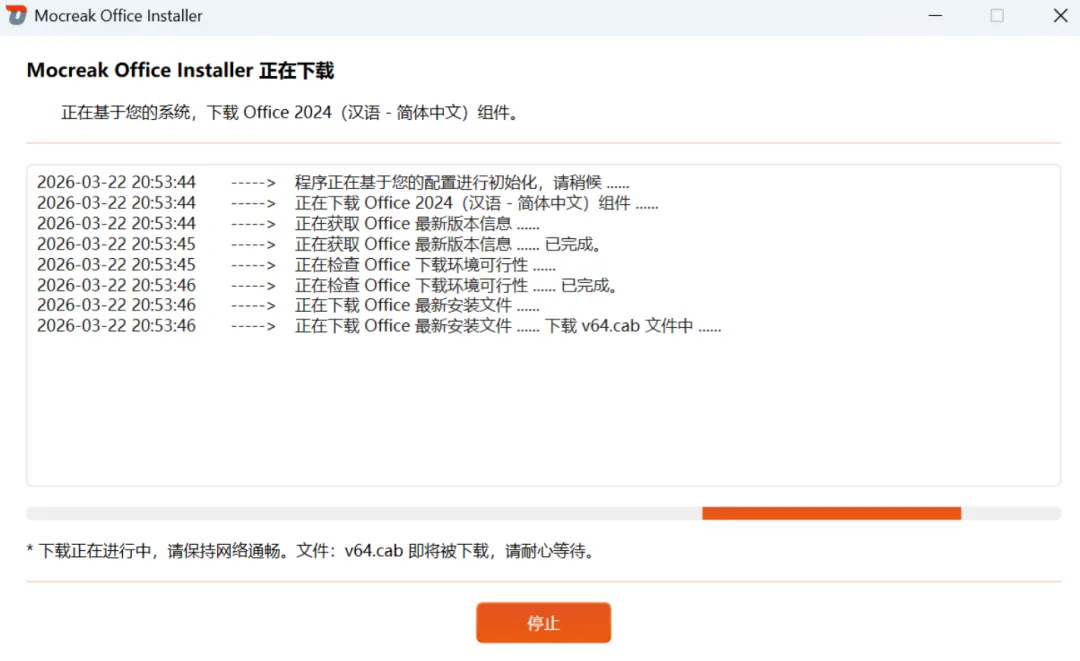
Task: Minimize the Mocreak Office Installer window
Action: click(935, 15)
